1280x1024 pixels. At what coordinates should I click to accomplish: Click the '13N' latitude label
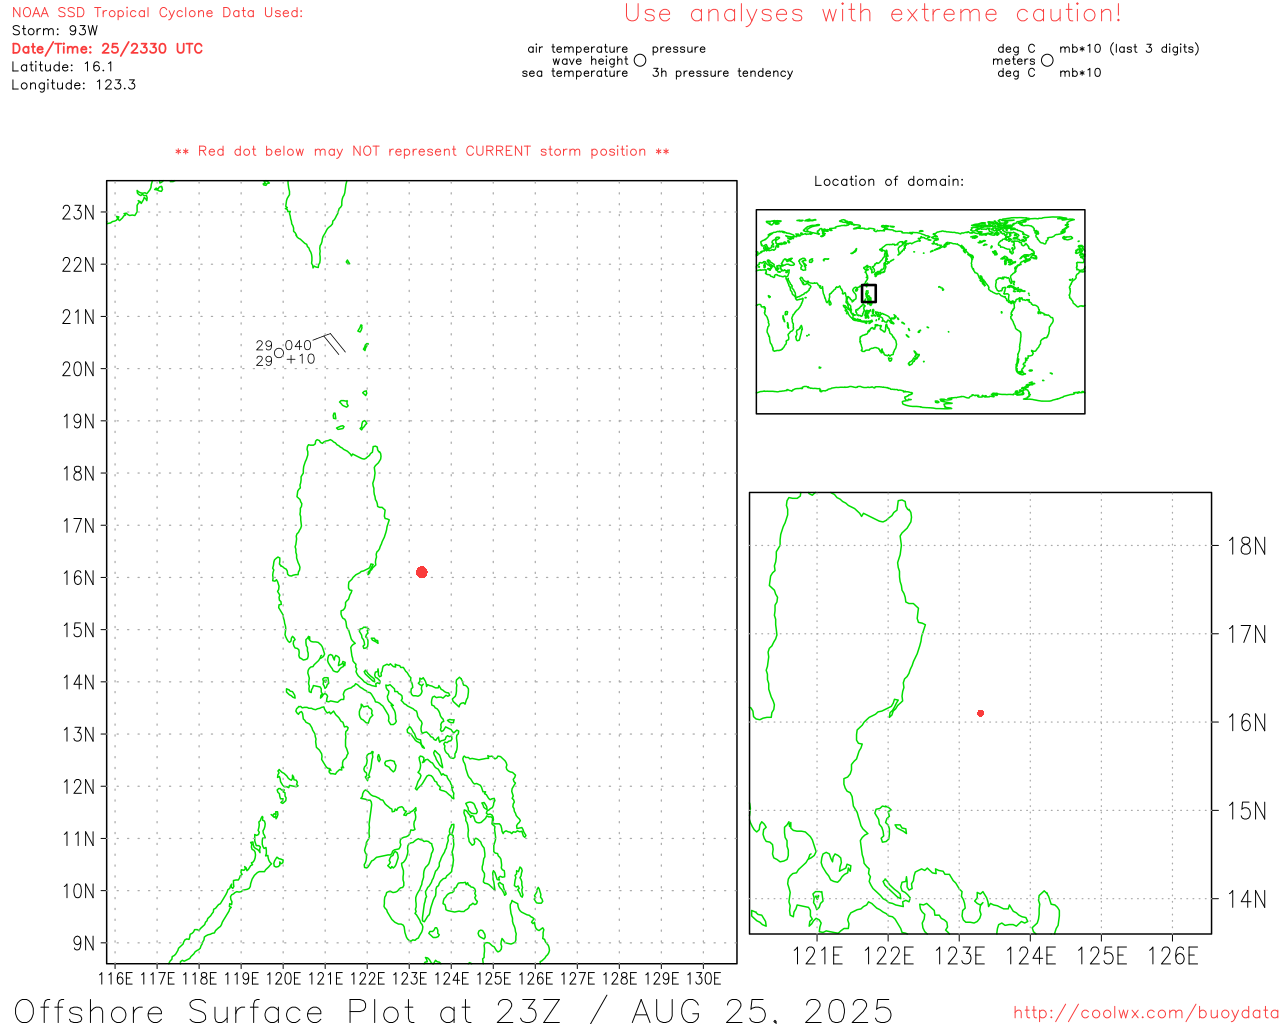[79, 734]
